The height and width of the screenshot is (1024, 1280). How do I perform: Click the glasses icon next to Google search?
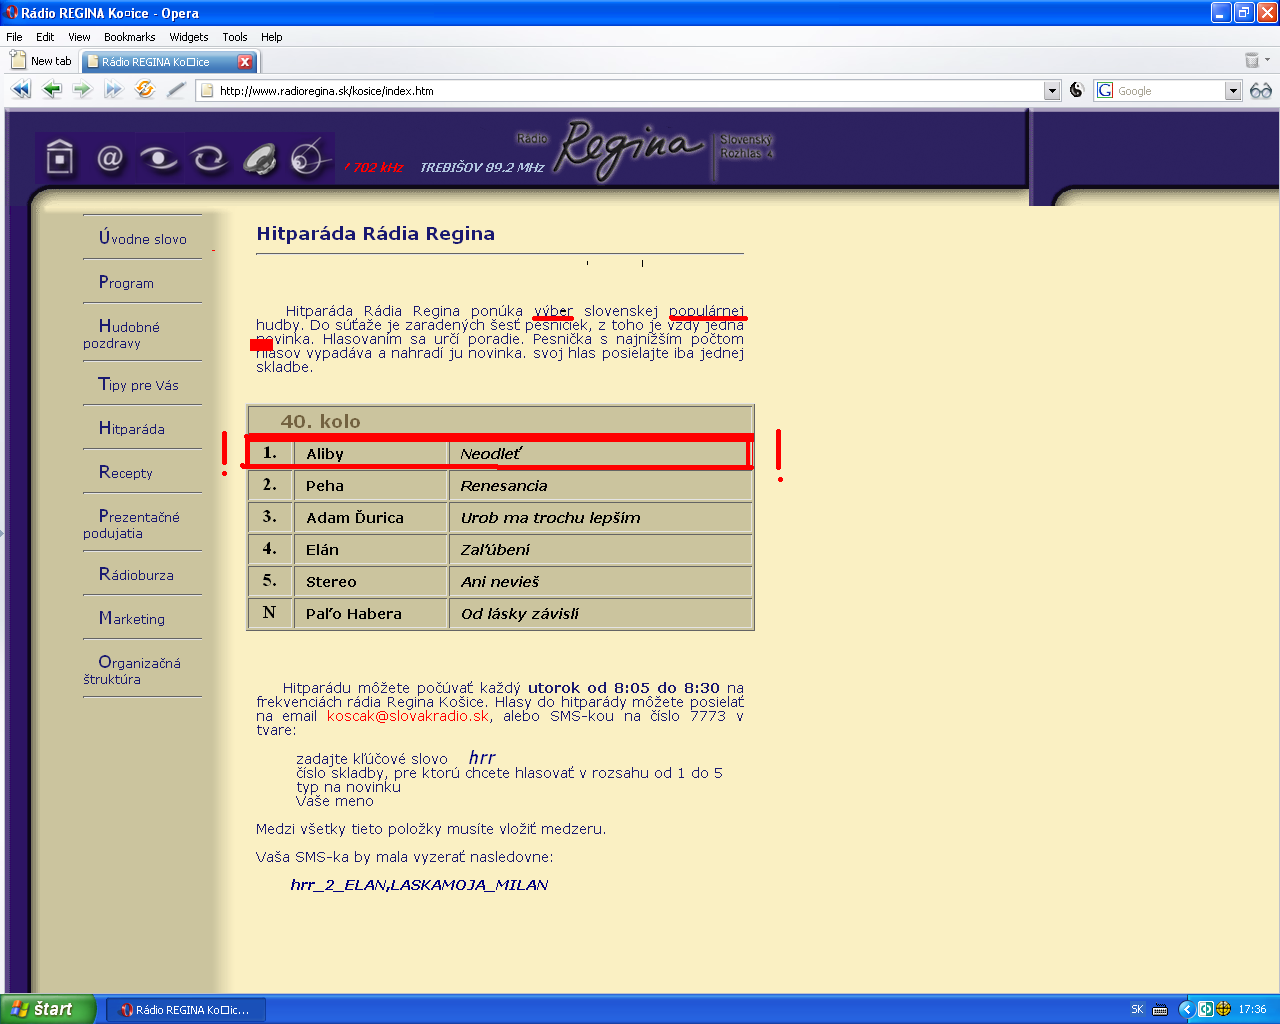click(x=1261, y=90)
